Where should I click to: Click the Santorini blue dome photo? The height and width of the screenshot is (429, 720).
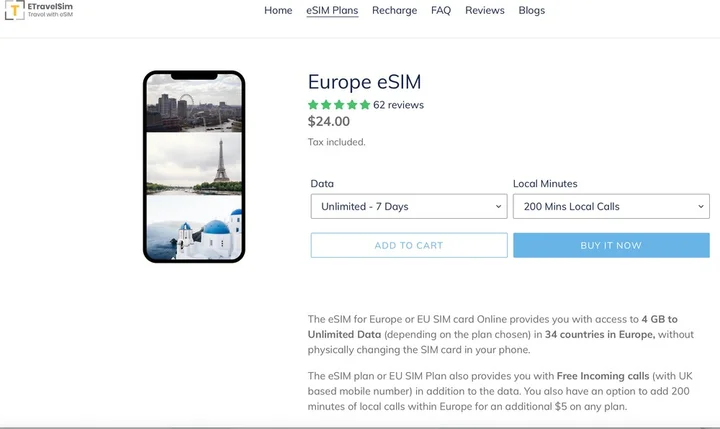[x=194, y=226]
